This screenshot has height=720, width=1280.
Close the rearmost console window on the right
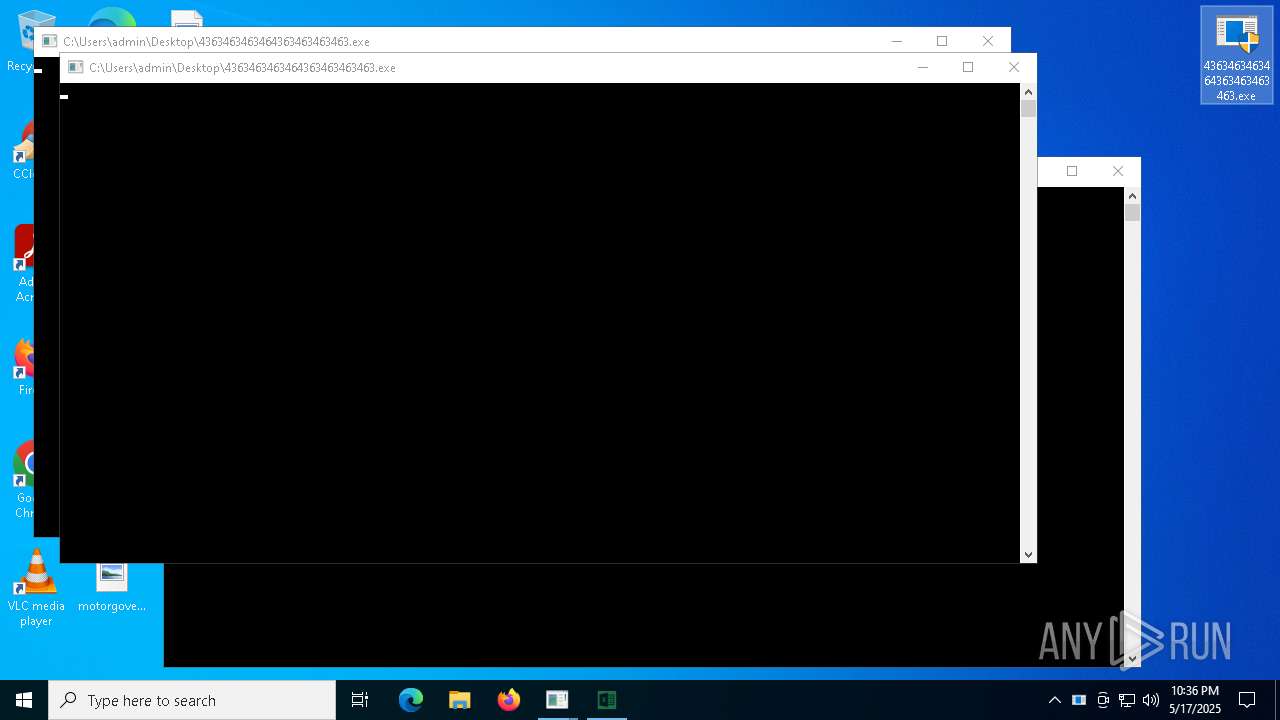(1118, 171)
